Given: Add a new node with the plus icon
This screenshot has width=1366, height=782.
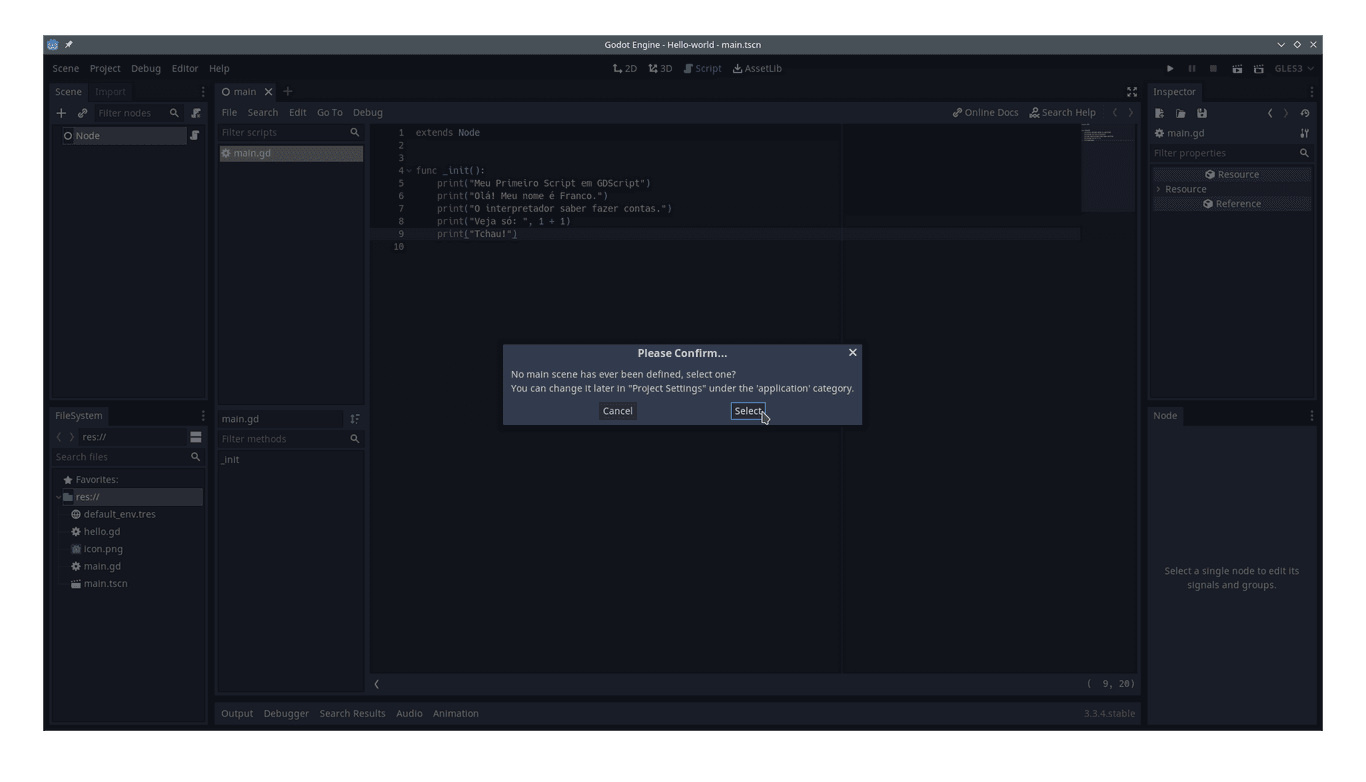Looking at the screenshot, I should [x=61, y=112].
